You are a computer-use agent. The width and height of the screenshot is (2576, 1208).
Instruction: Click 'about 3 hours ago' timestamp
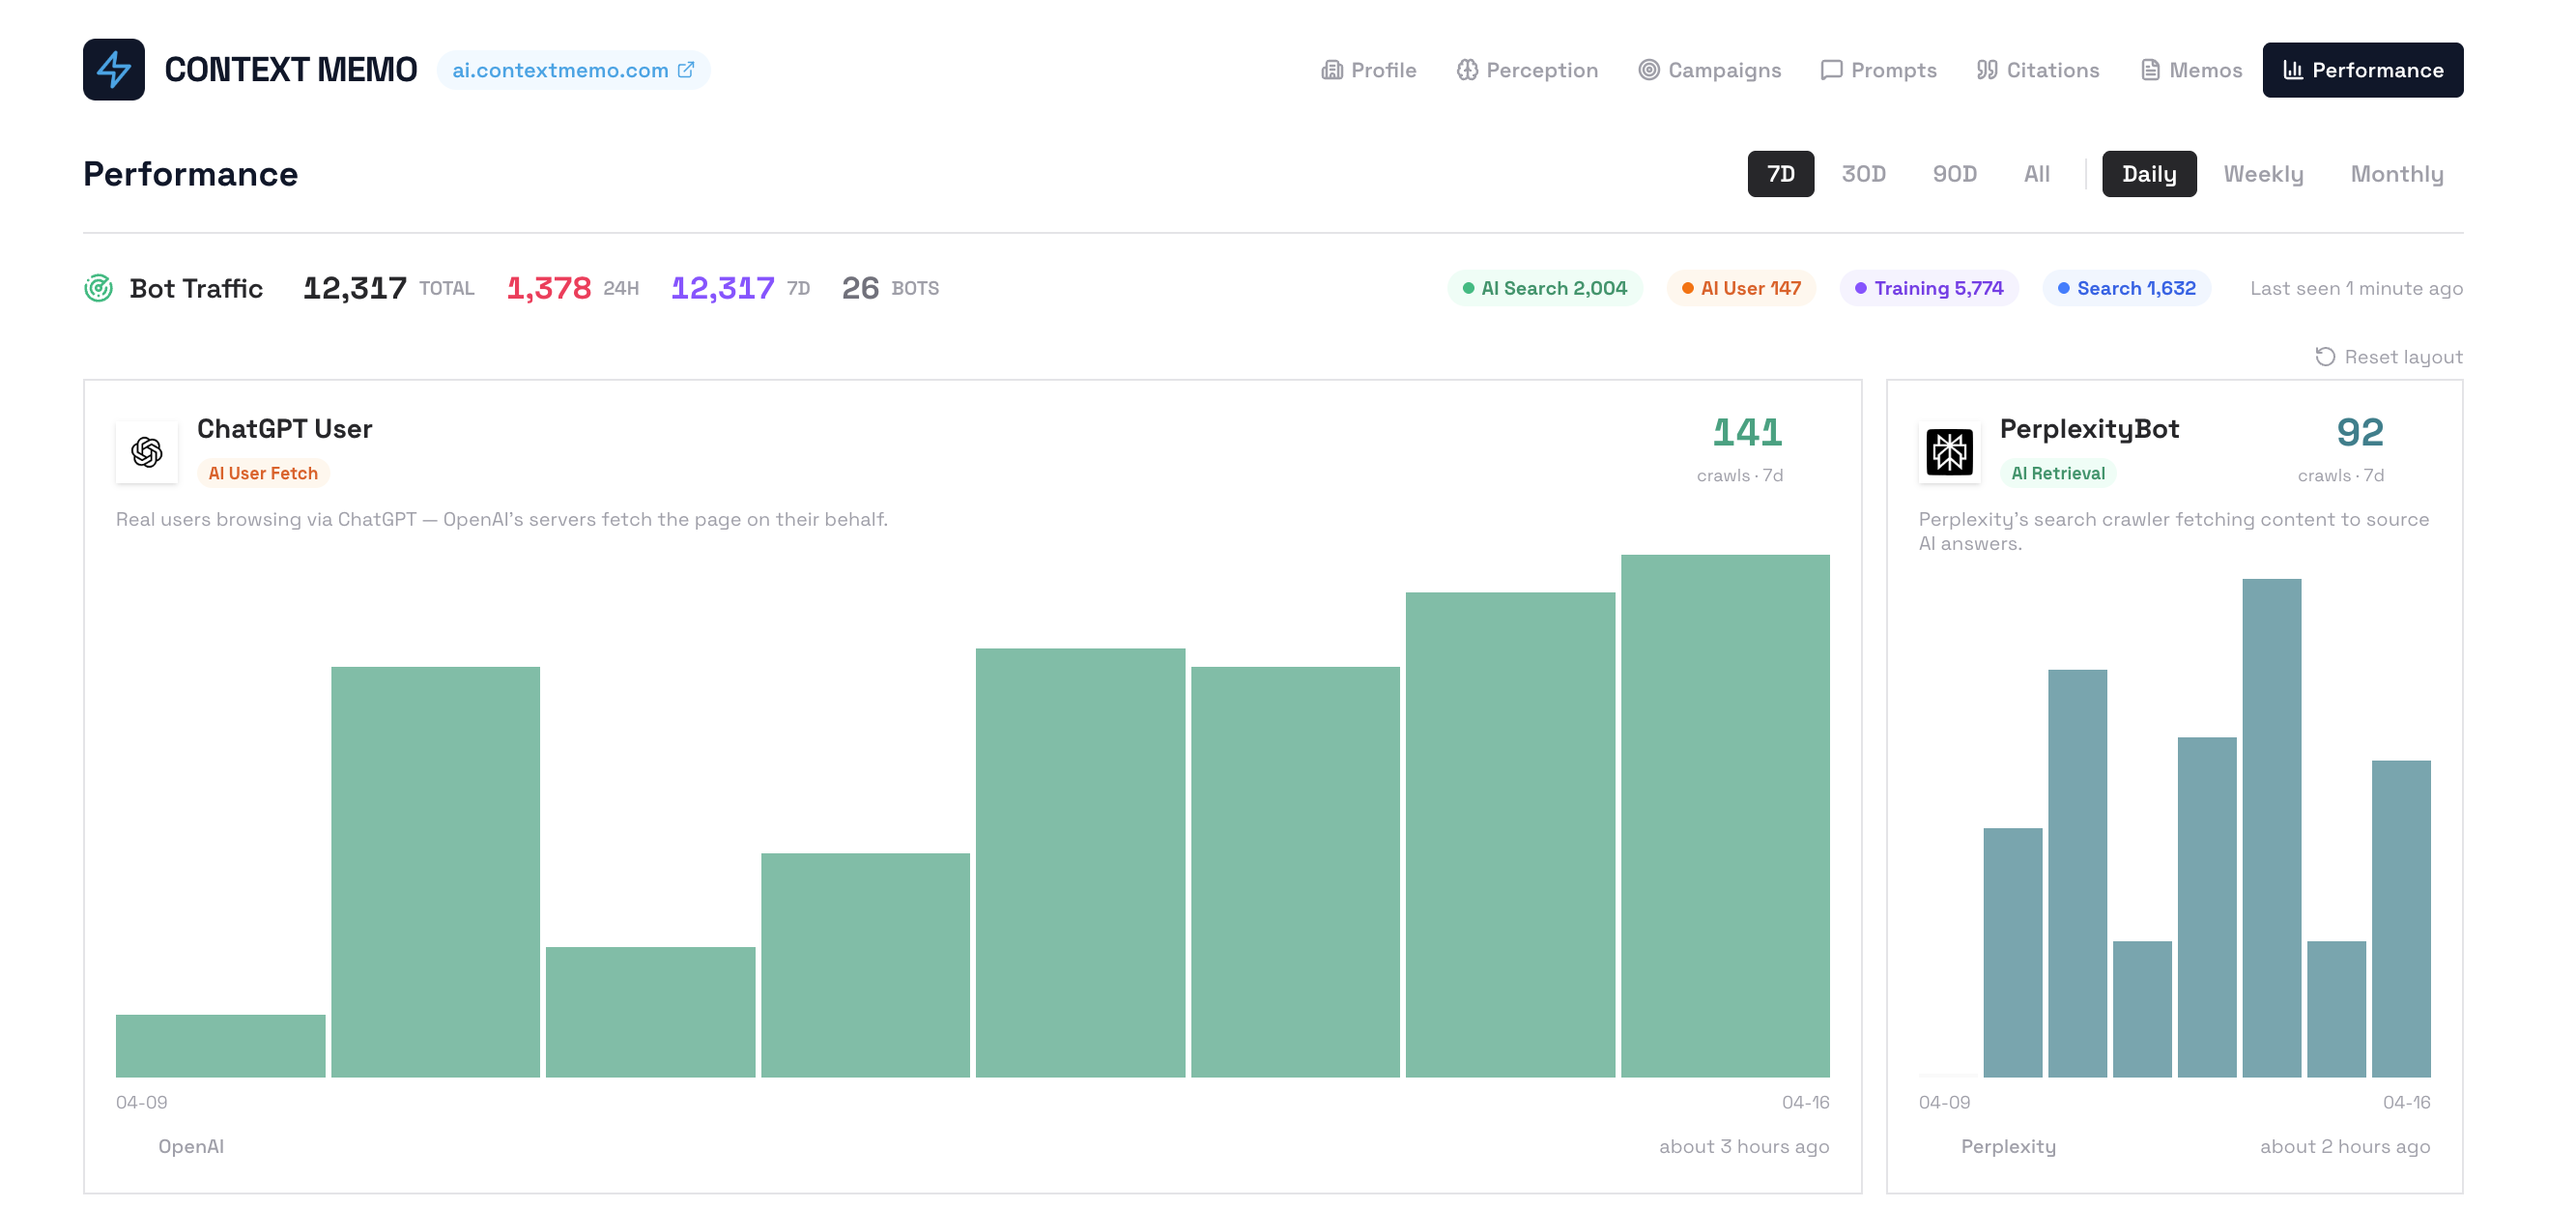coord(1744,1146)
